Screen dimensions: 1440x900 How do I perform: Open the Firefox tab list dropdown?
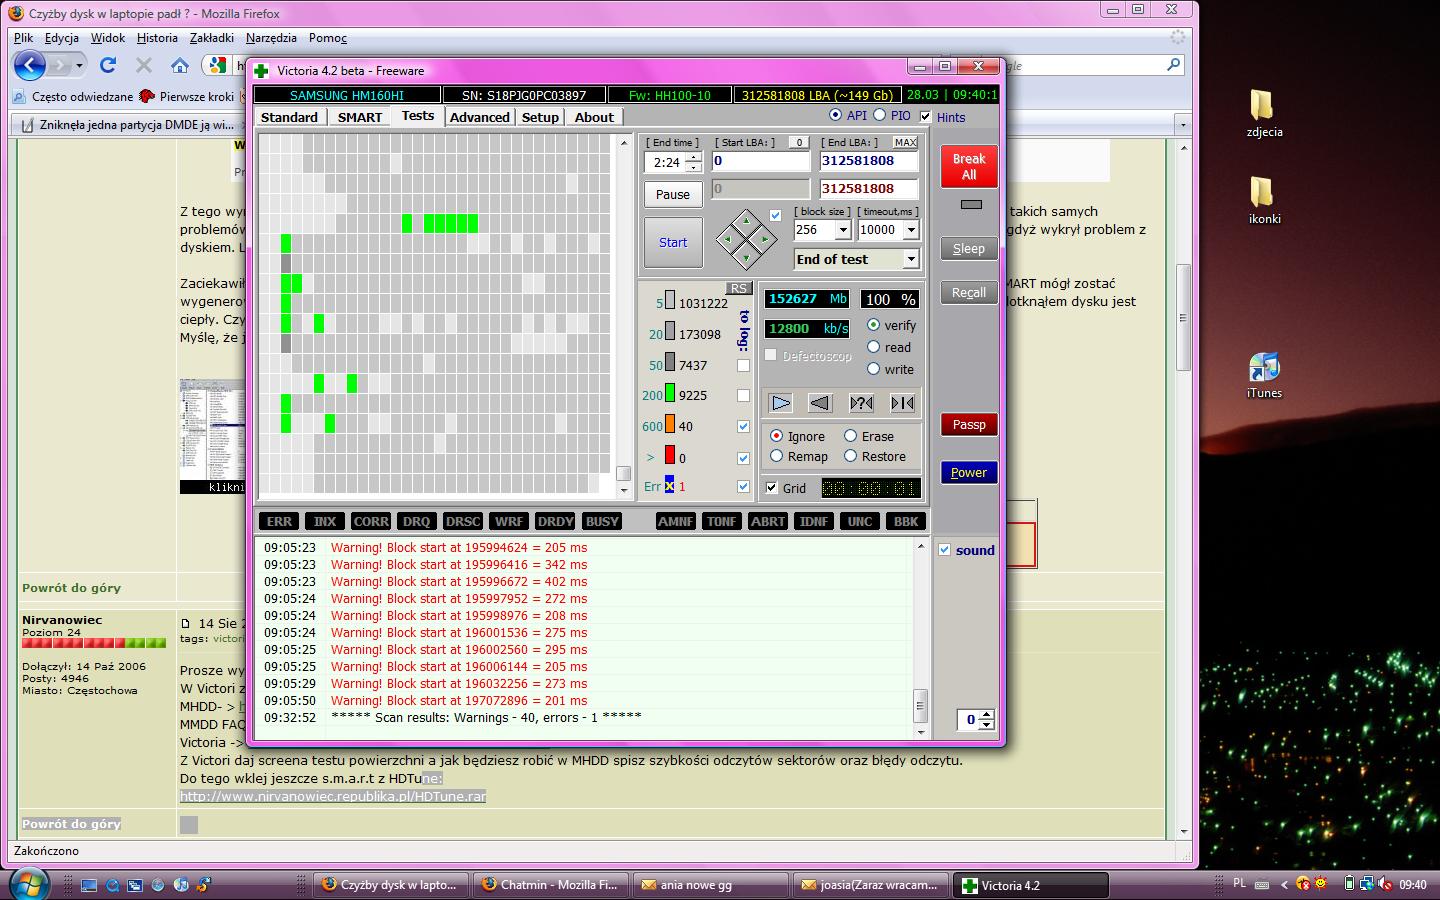click(1183, 125)
